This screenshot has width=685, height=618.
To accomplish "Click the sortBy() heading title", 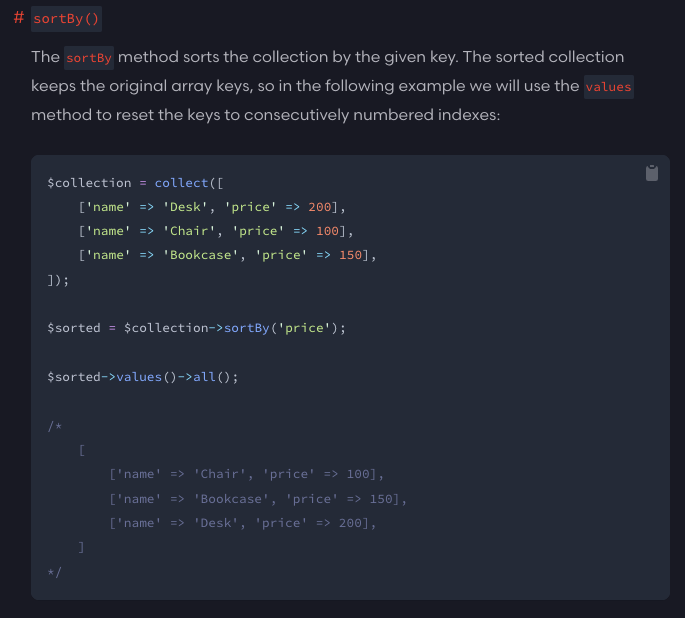I will 67,19.
